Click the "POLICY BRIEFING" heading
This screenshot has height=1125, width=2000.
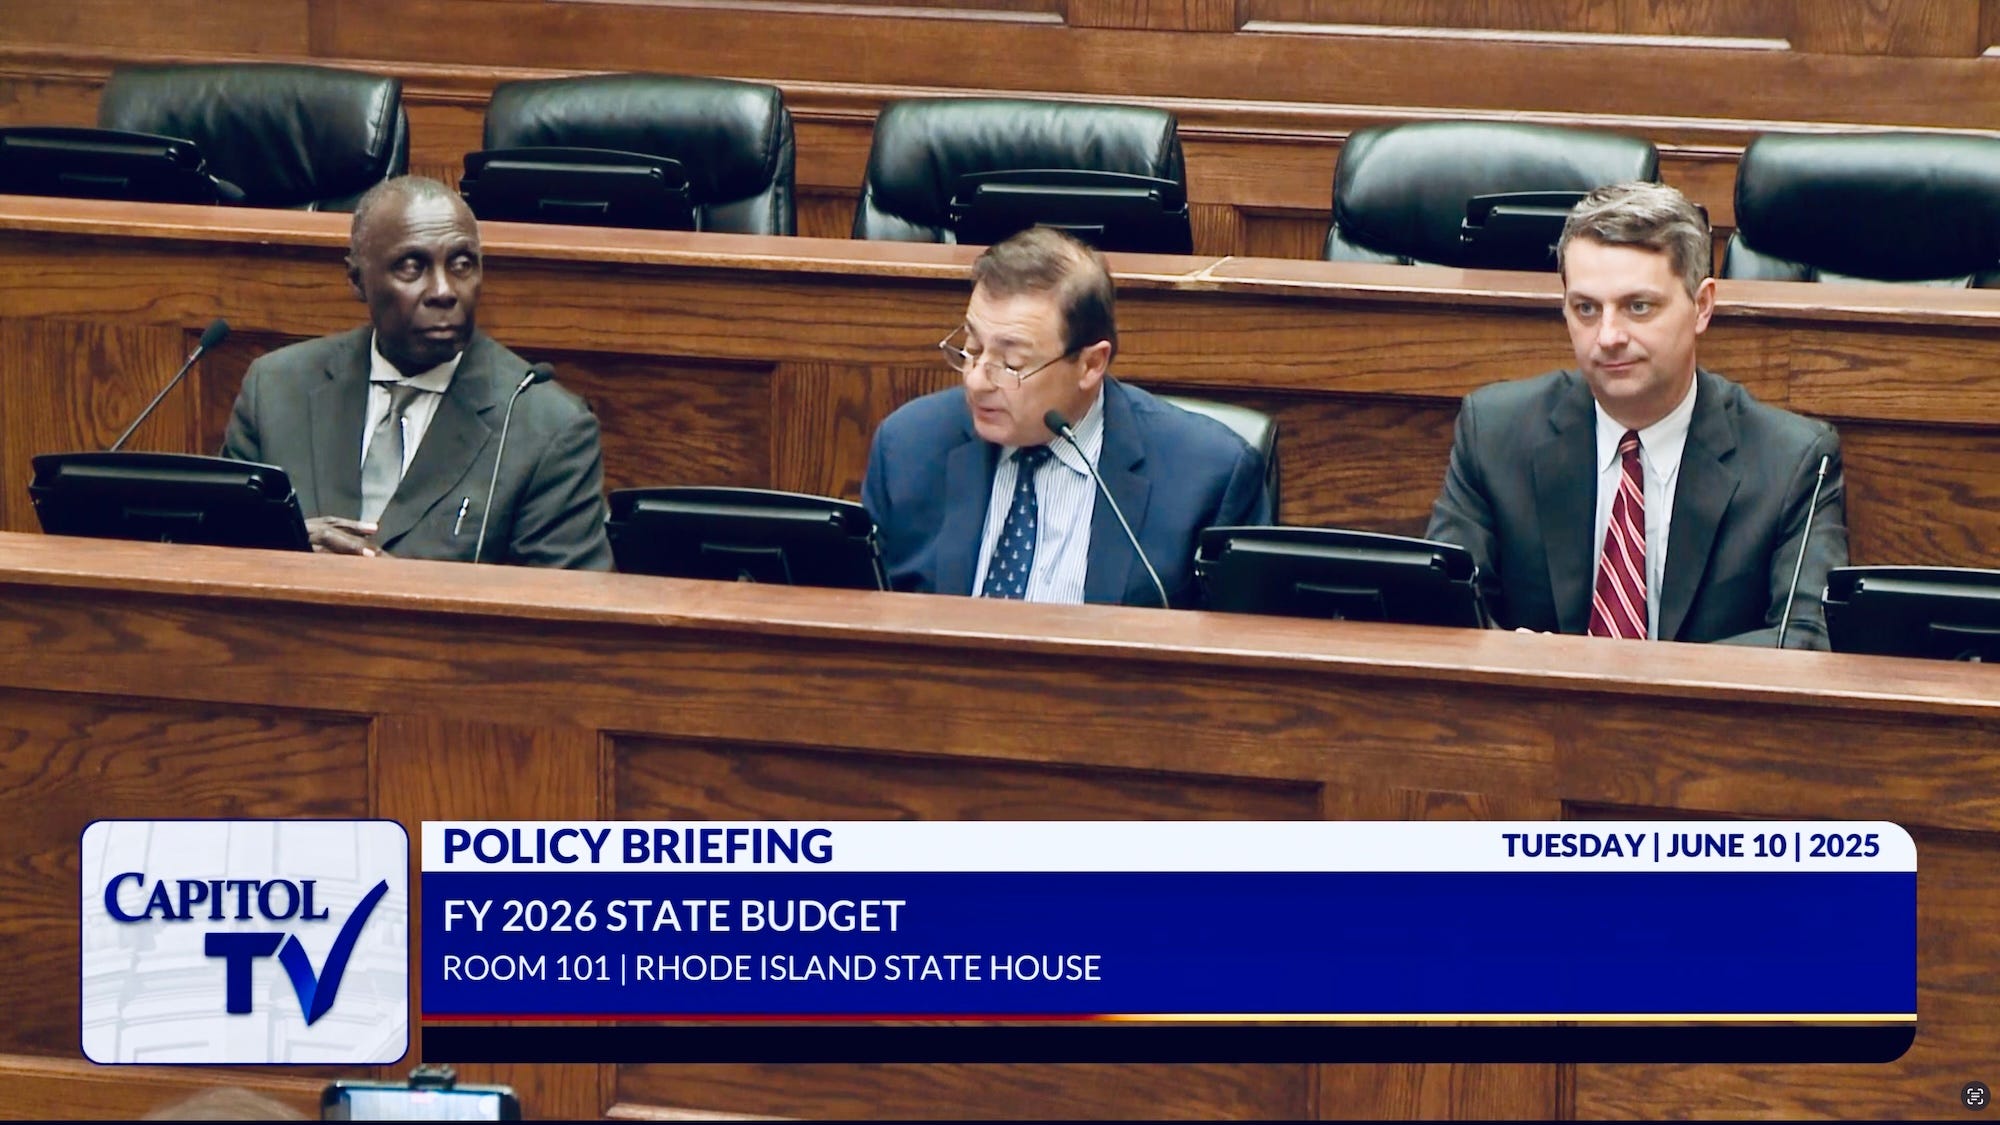click(x=637, y=846)
